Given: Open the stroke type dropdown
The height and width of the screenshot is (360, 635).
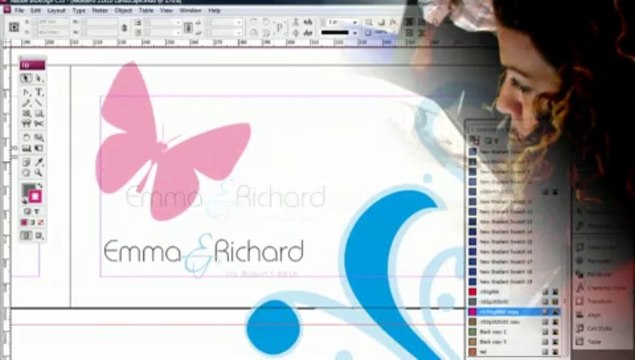Looking at the screenshot, I should 355,33.
